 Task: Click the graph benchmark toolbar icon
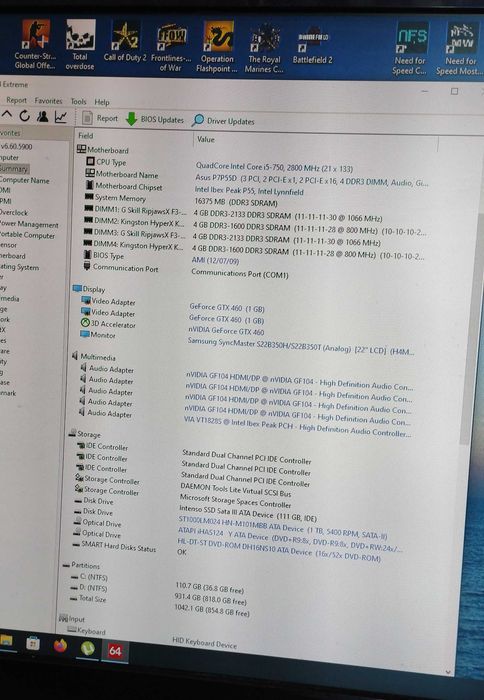61,117
